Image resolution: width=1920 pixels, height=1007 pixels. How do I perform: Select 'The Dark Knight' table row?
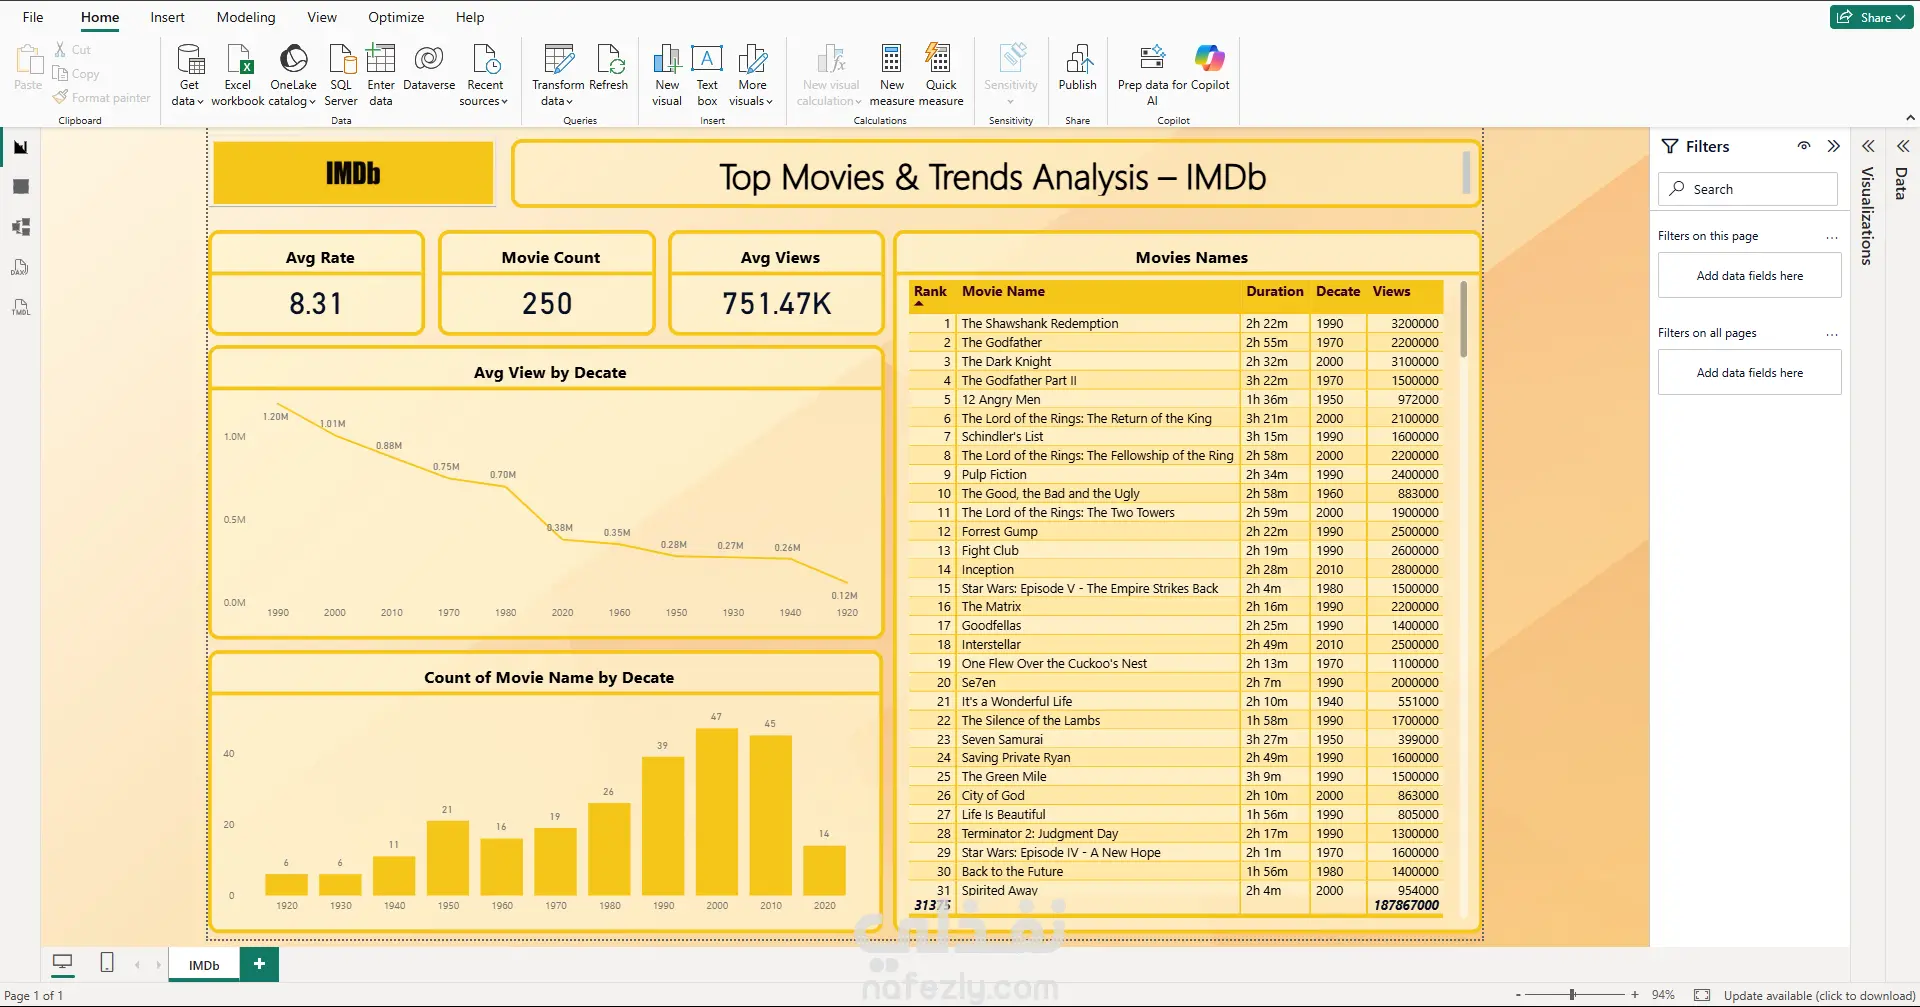pyautogui.click(x=1175, y=361)
